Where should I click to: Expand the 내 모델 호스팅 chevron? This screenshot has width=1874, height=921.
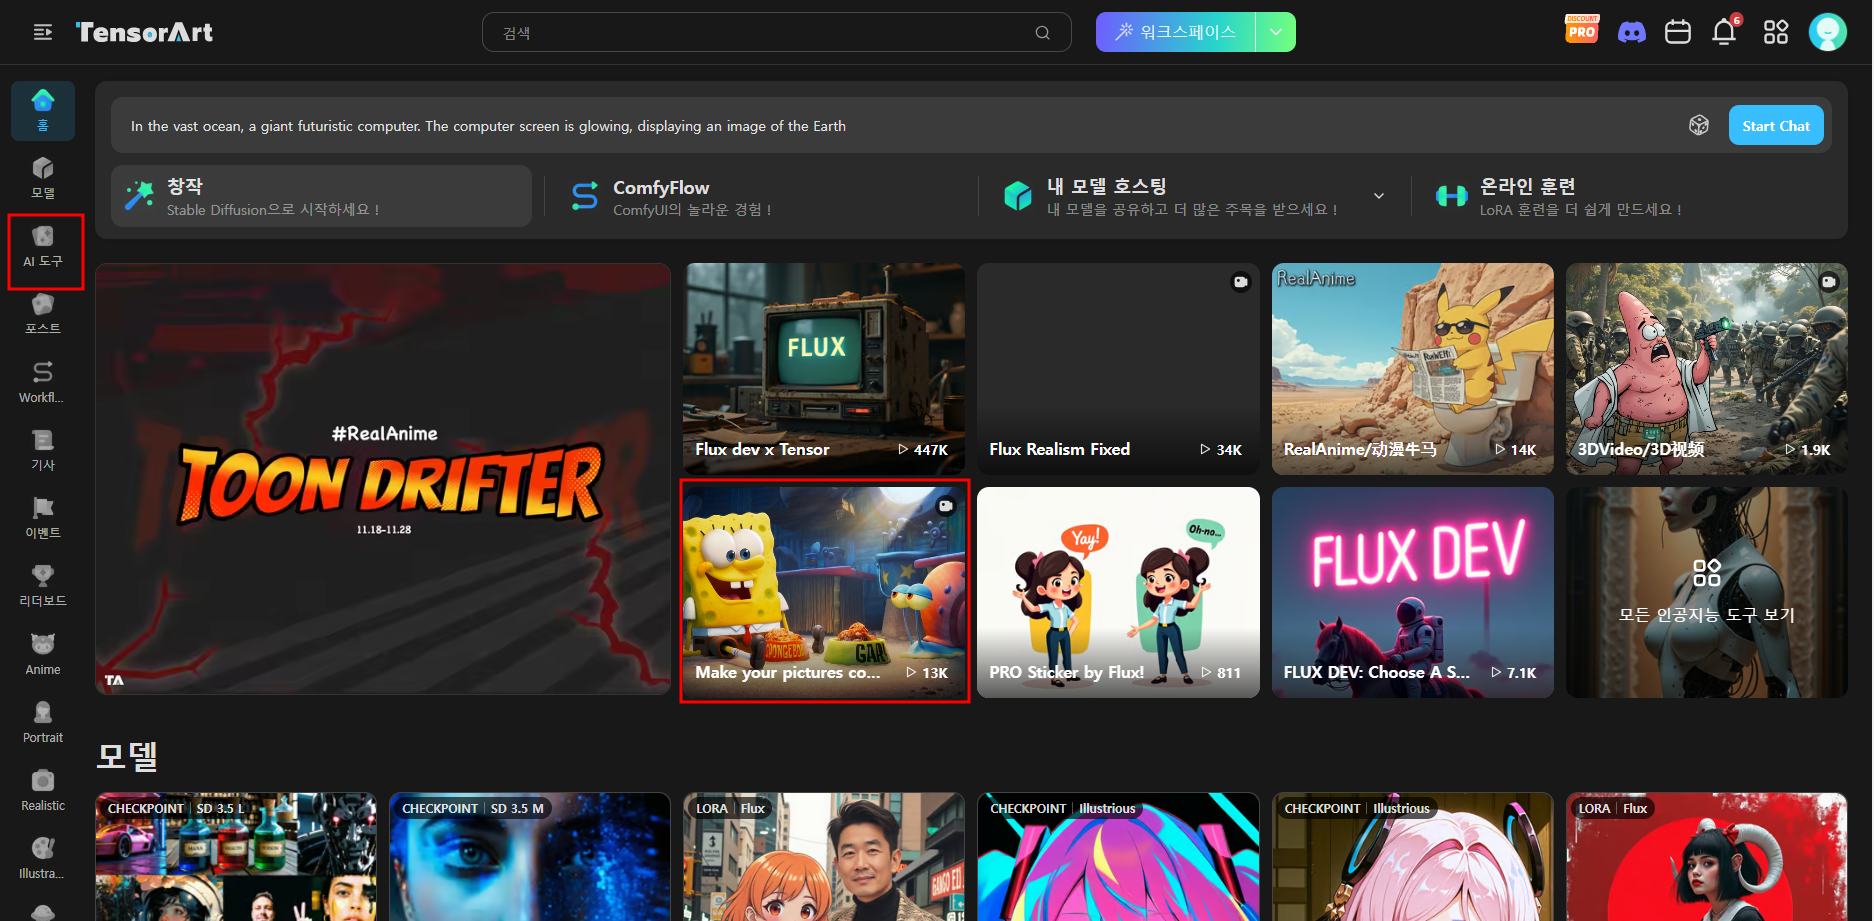pyautogui.click(x=1379, y=196)
